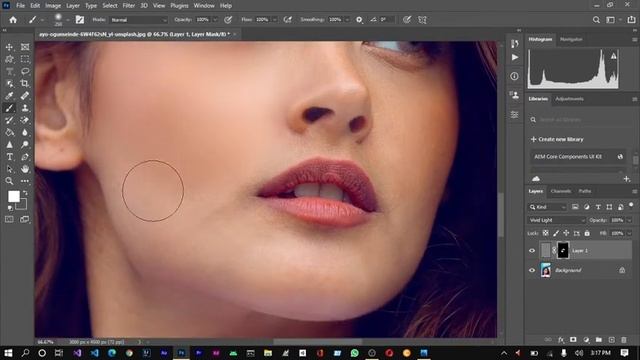The width and height of the screenshot is (640, 360).
Task: Toggle symmetry painting options
Action: tap(422, 20)
